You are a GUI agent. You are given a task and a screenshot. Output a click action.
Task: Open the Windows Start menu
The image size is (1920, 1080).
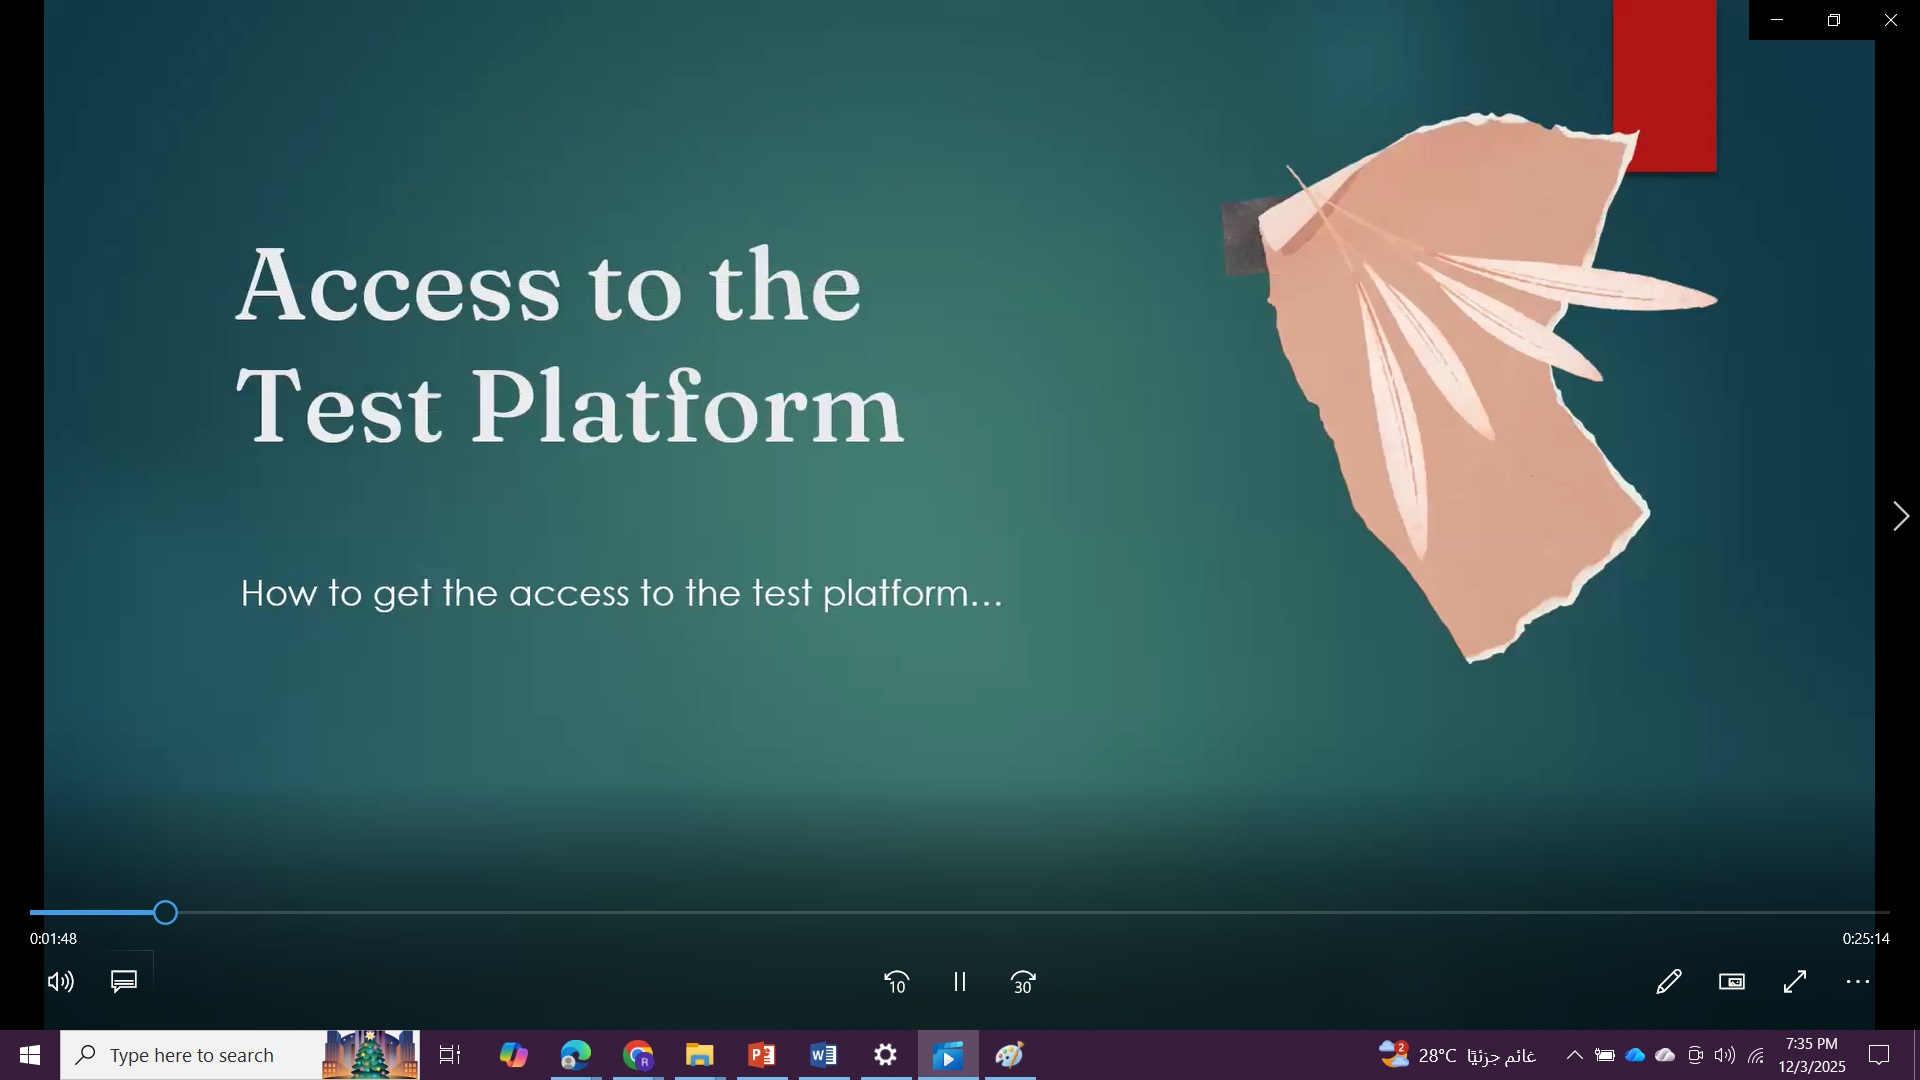coord(29,1055)
